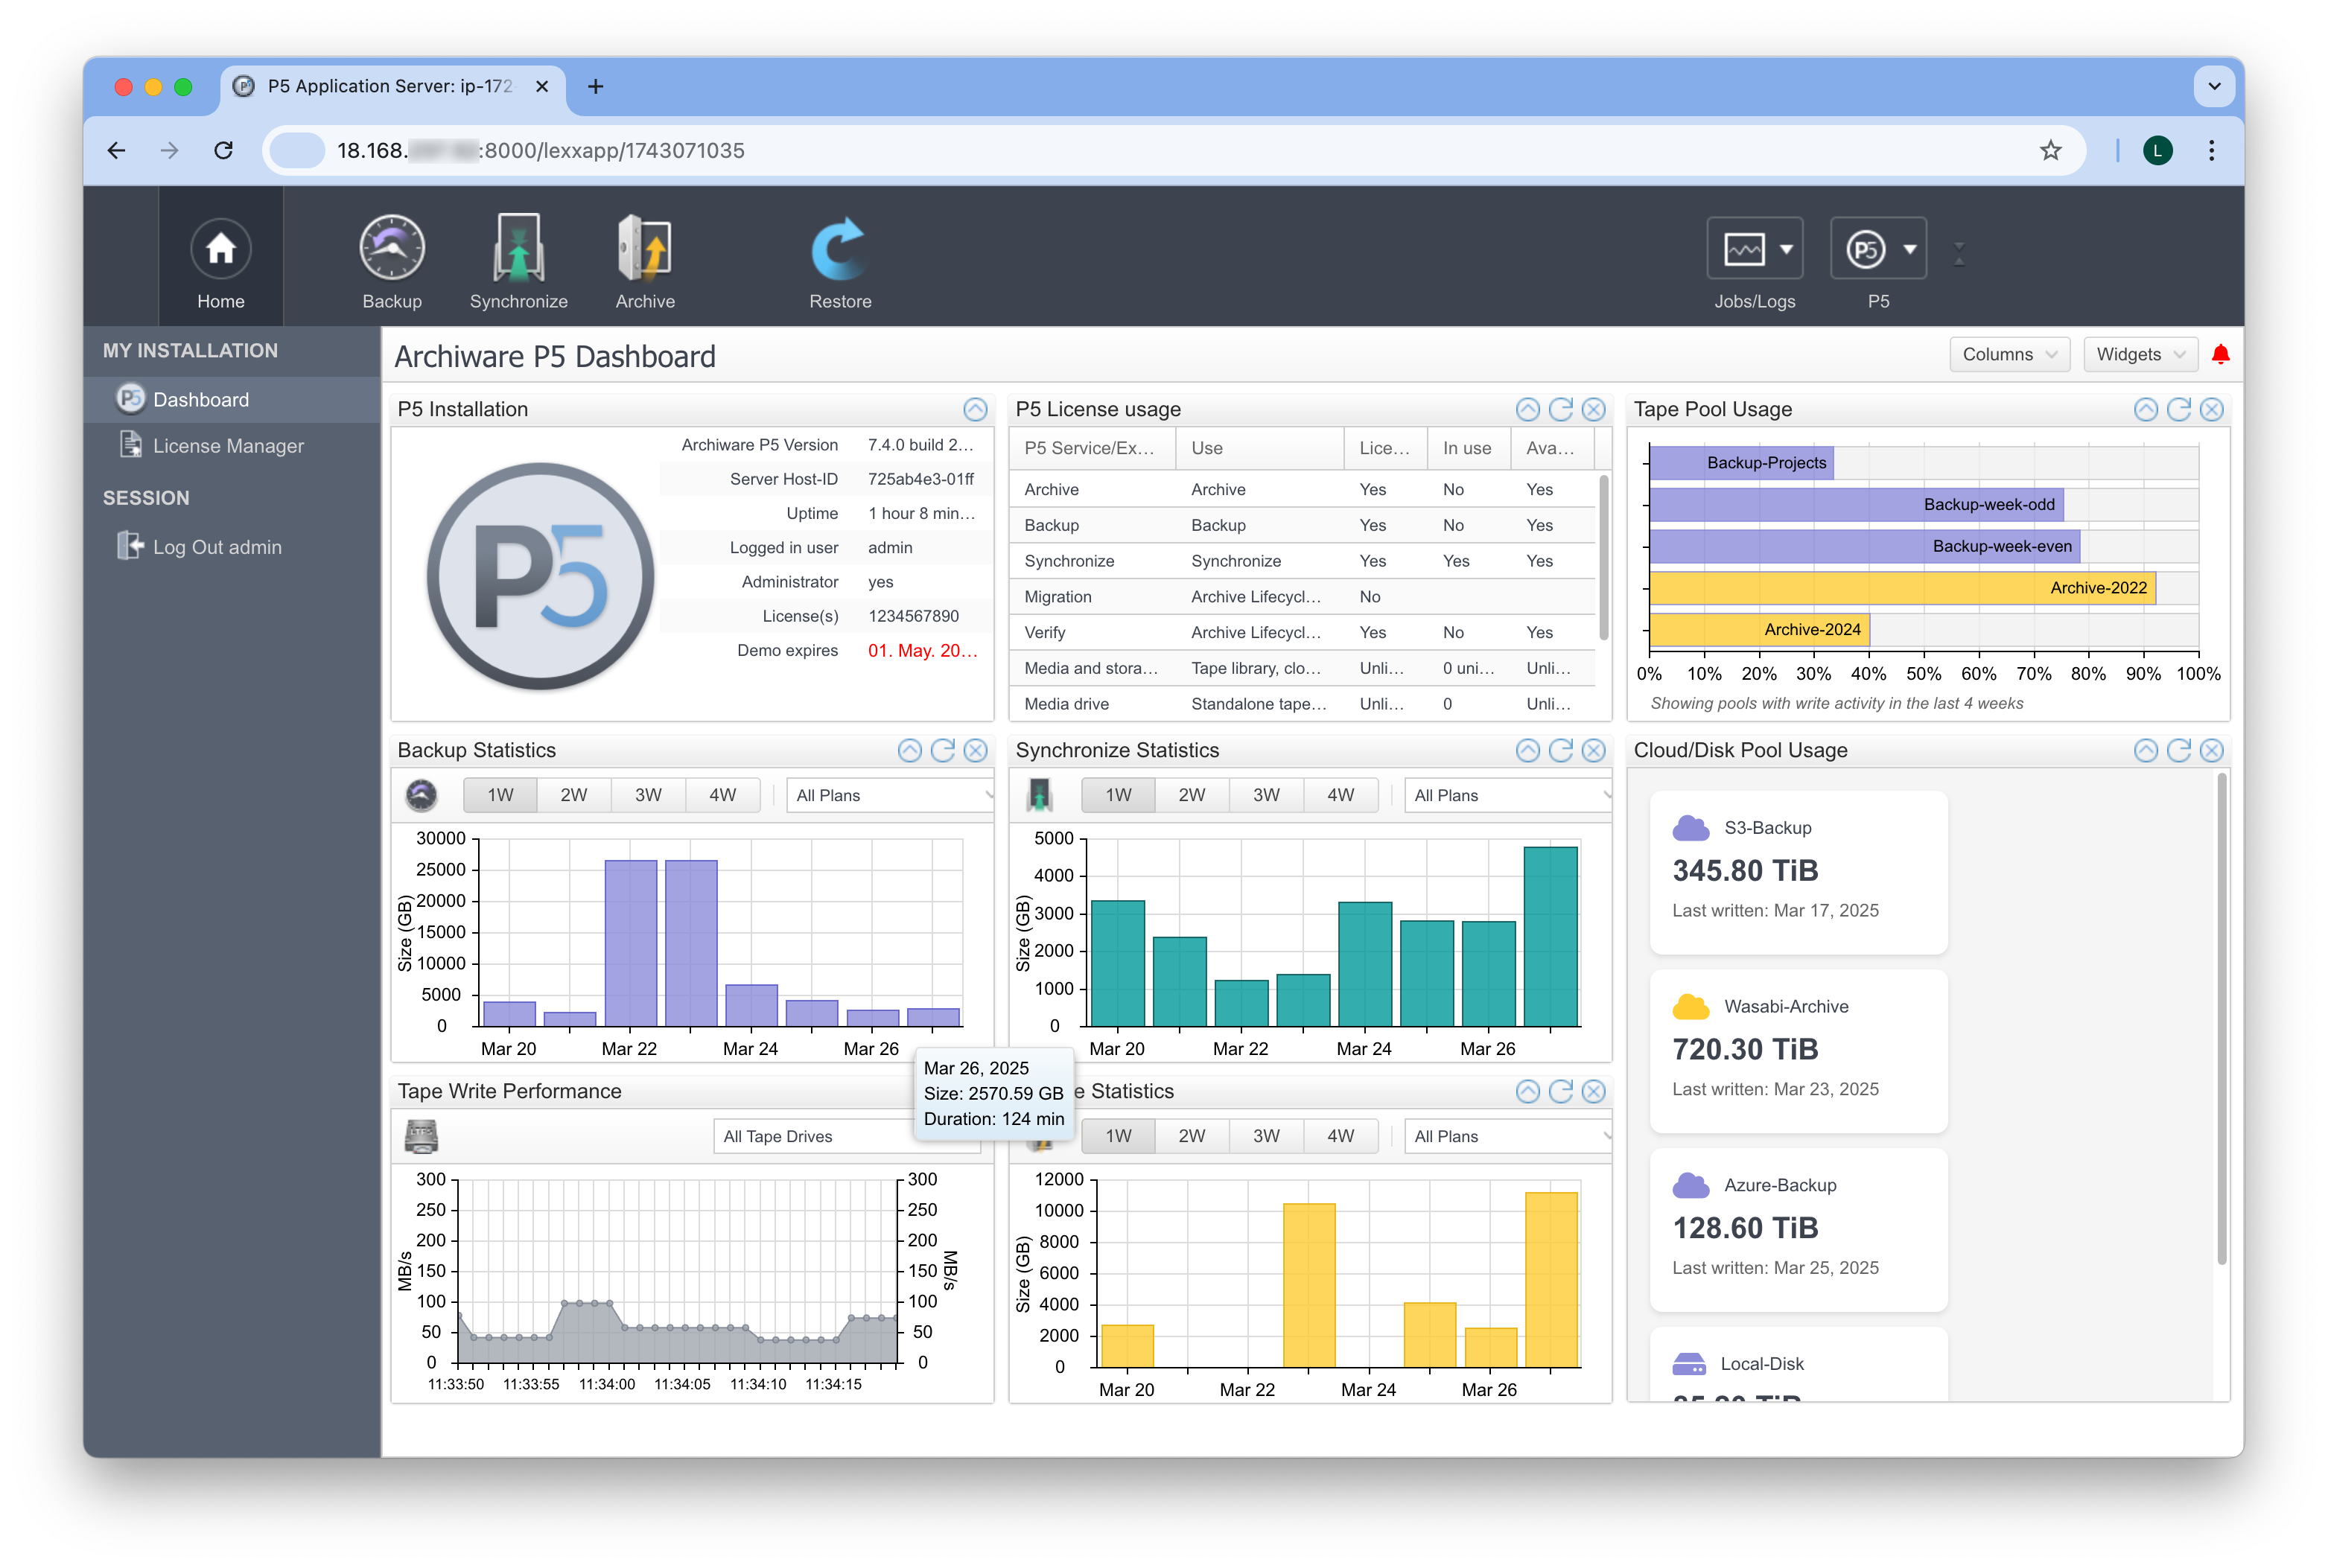The width and height of the screenshot is (2328, 1568).
Task: Switch Archive Statistics to 3W view
Action: (x=1266, y=1135)
